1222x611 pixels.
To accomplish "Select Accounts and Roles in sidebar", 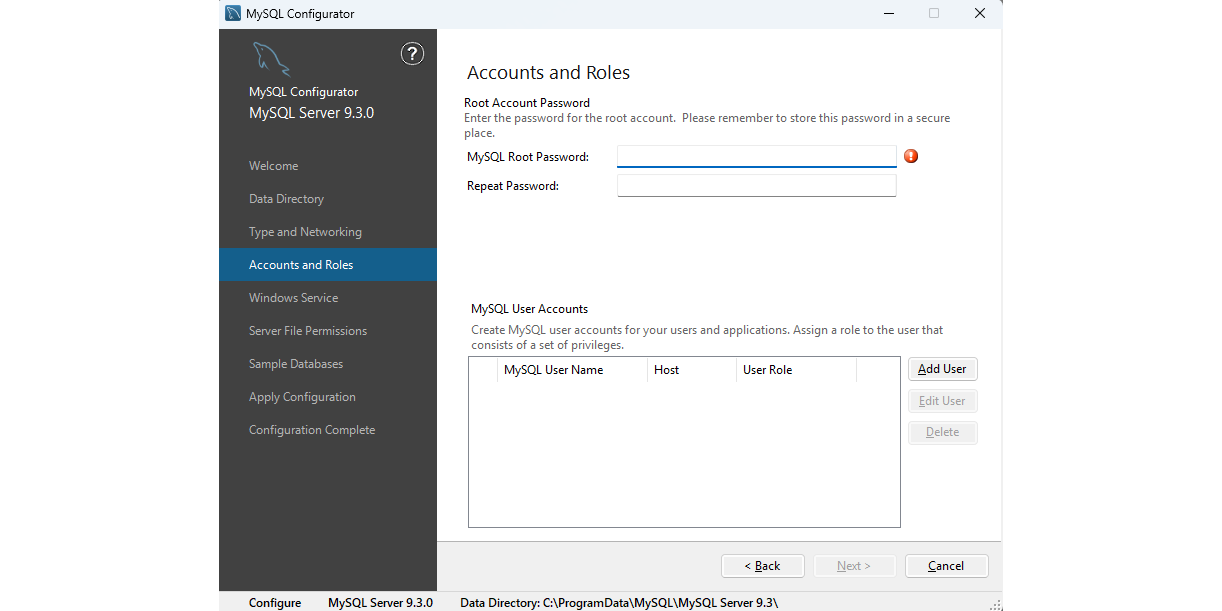I will coord(301,265).
